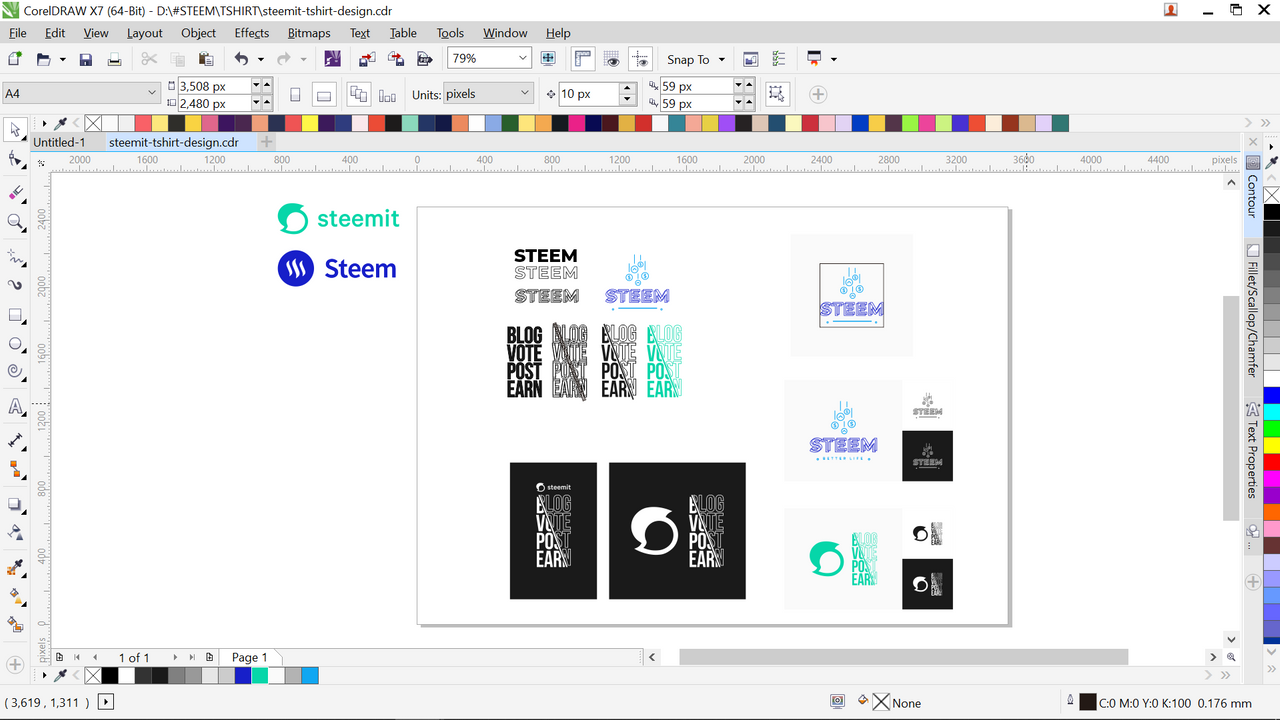Select the Zoom tool

(x=15, y=222)
